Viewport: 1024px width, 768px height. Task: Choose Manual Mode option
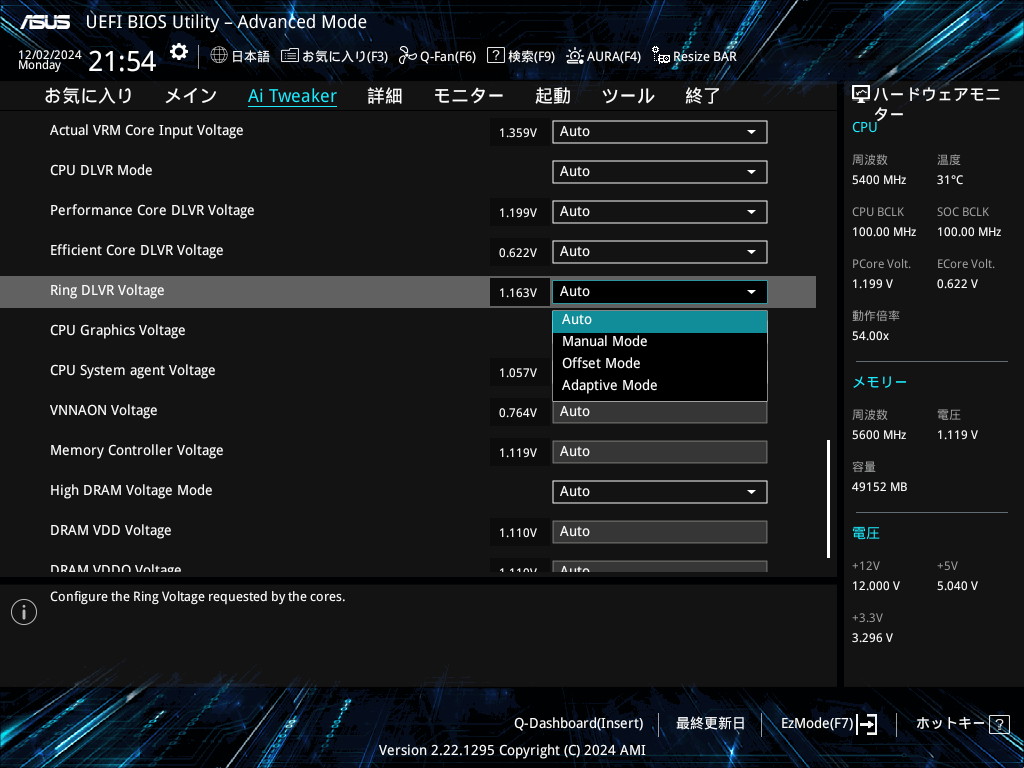click(660, 342)
